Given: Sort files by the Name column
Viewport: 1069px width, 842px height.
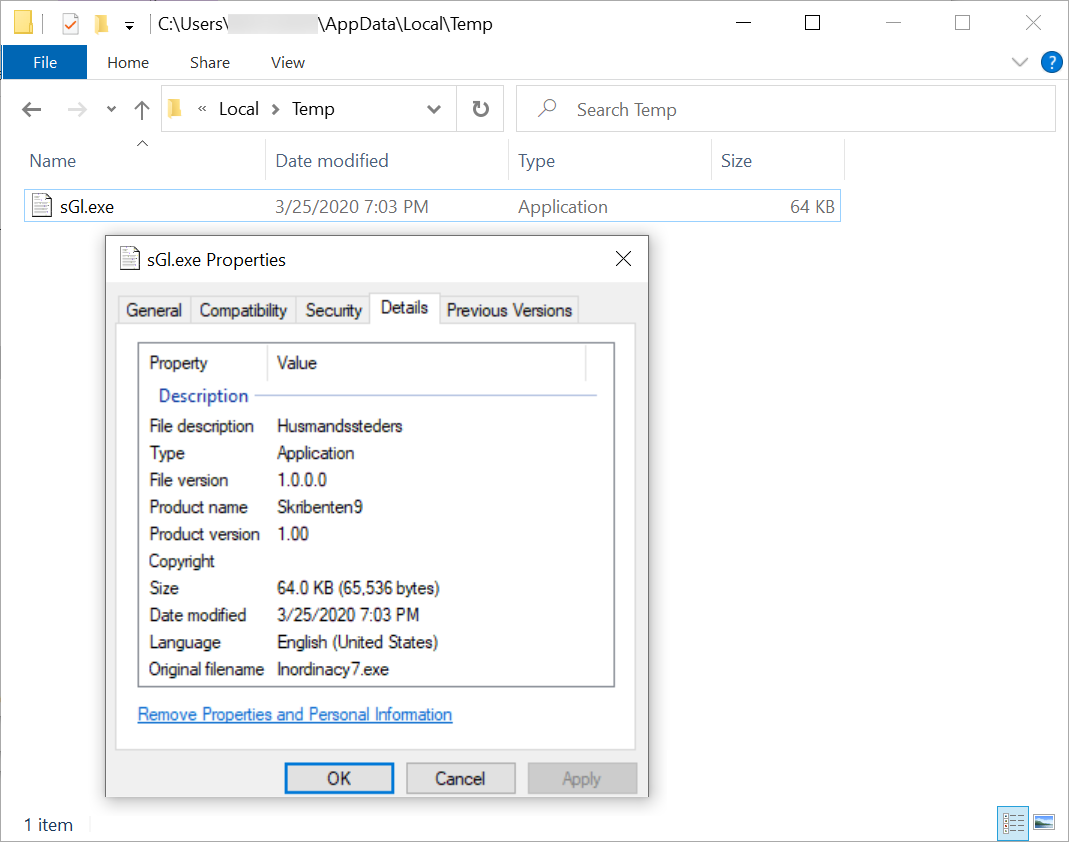Looking at the screenshot, I should tap(52, 160).
